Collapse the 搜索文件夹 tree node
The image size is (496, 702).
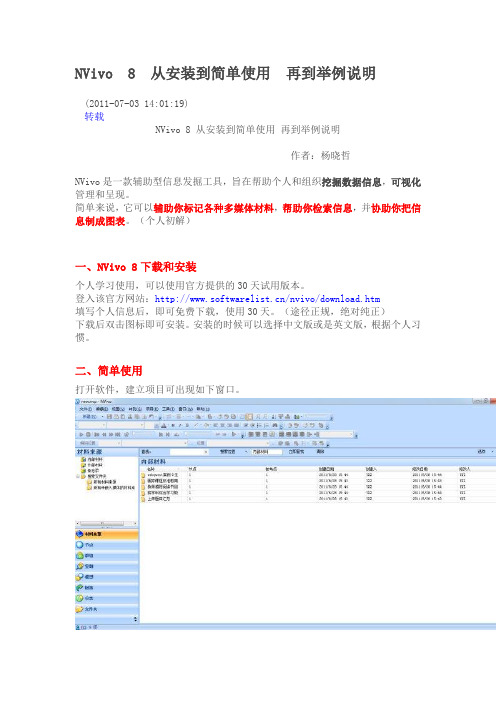pos(77,476)
